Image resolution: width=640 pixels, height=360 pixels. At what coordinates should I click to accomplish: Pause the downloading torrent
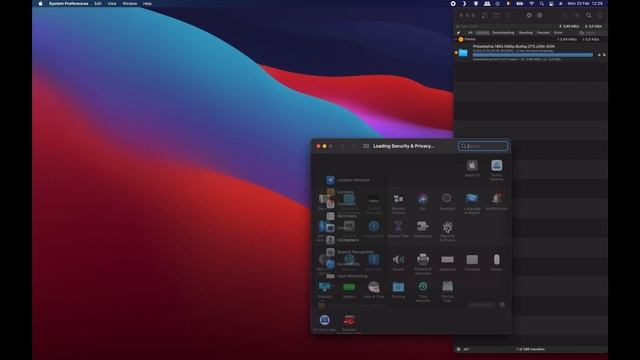click(x=599, y=55)
